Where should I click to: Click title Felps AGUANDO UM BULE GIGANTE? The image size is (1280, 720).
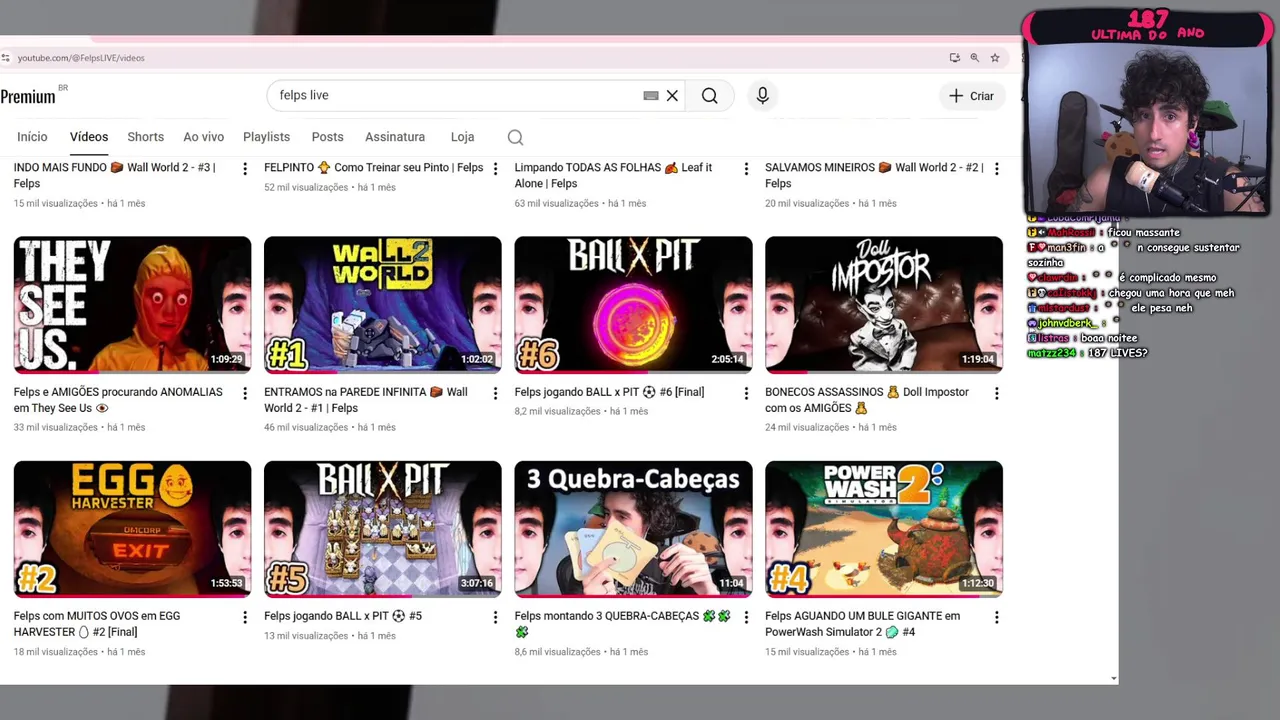(x=862, y=624)
